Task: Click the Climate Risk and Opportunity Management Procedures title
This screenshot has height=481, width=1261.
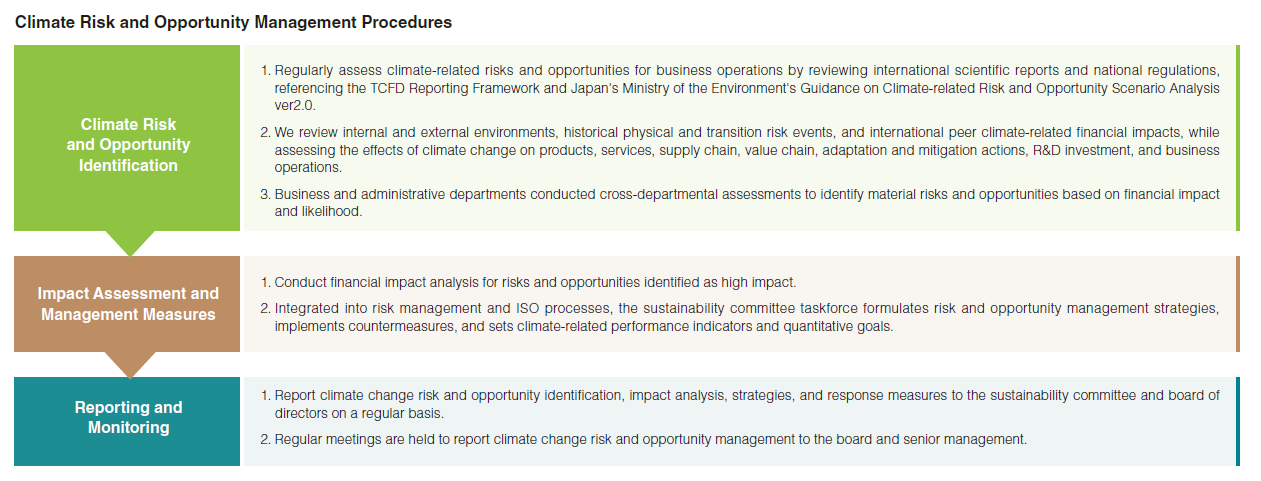Action: point(233,22)
